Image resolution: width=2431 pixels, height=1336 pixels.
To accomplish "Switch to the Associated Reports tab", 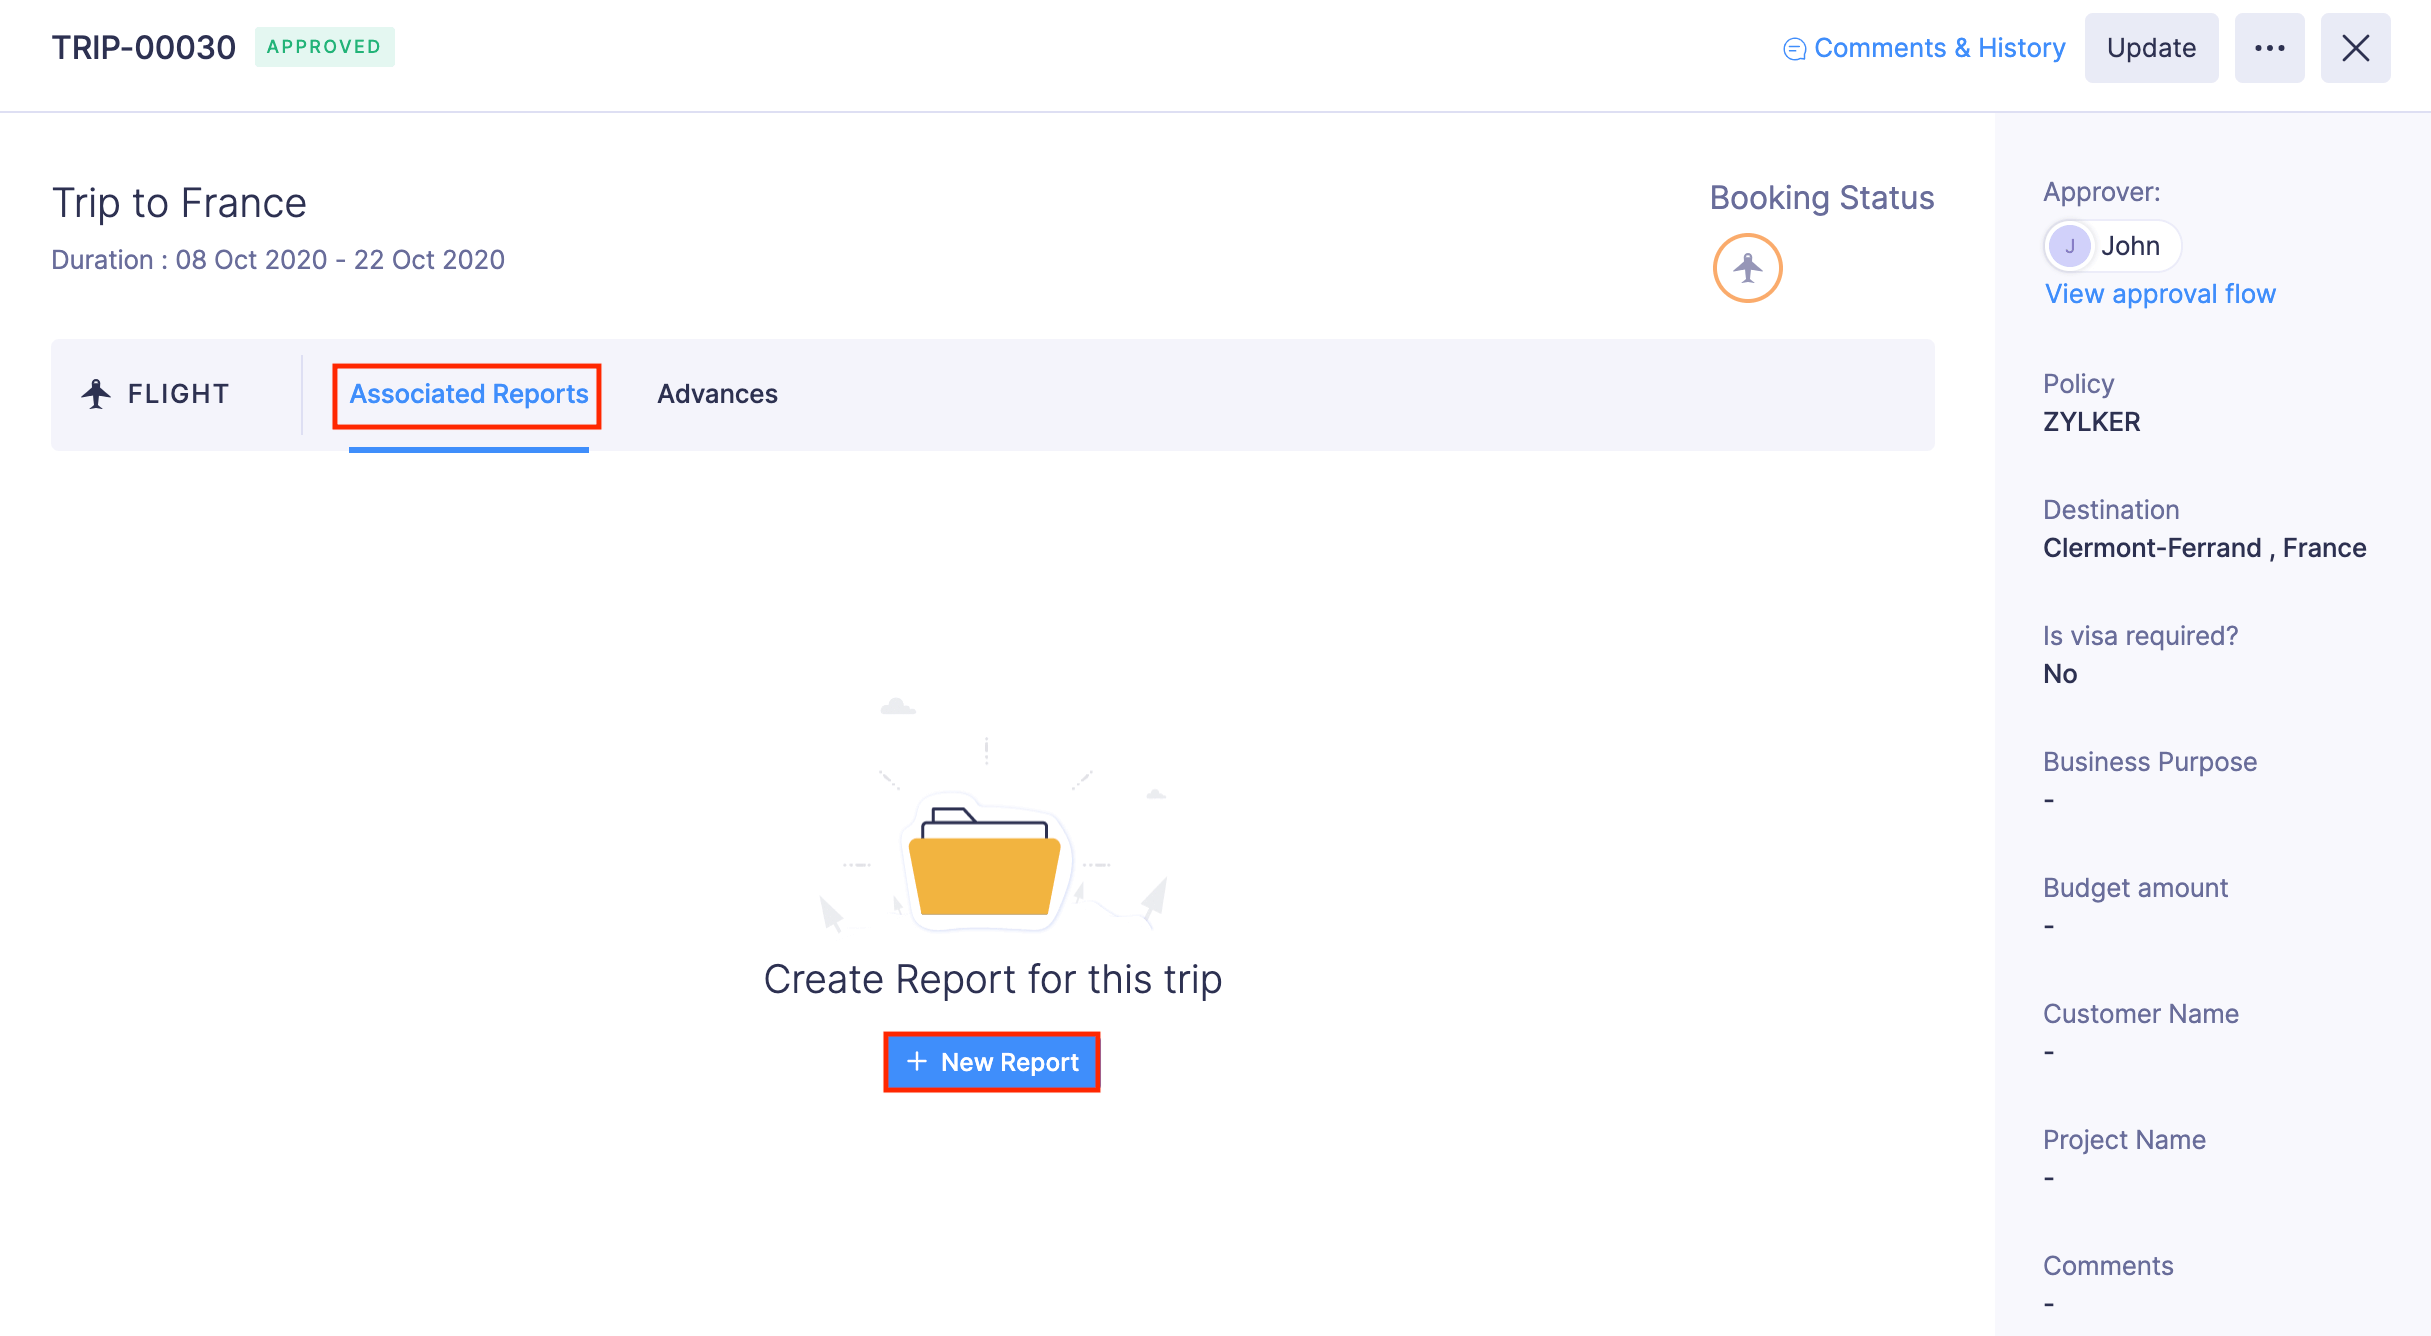I will coord(467,394).
